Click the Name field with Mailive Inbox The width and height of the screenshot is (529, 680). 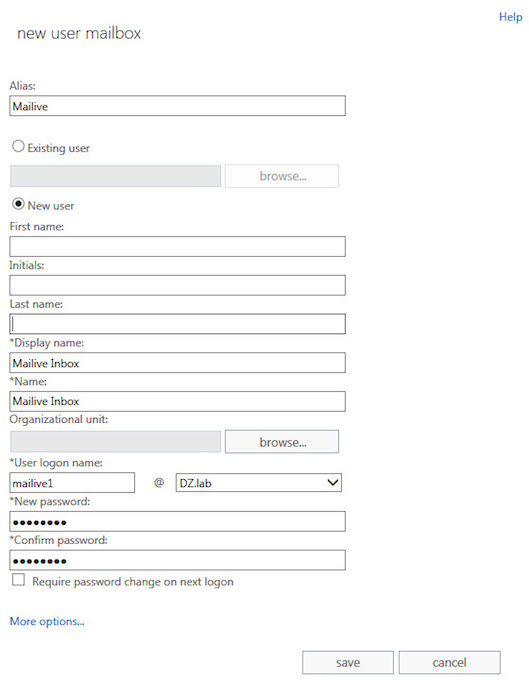click(177, 401)
